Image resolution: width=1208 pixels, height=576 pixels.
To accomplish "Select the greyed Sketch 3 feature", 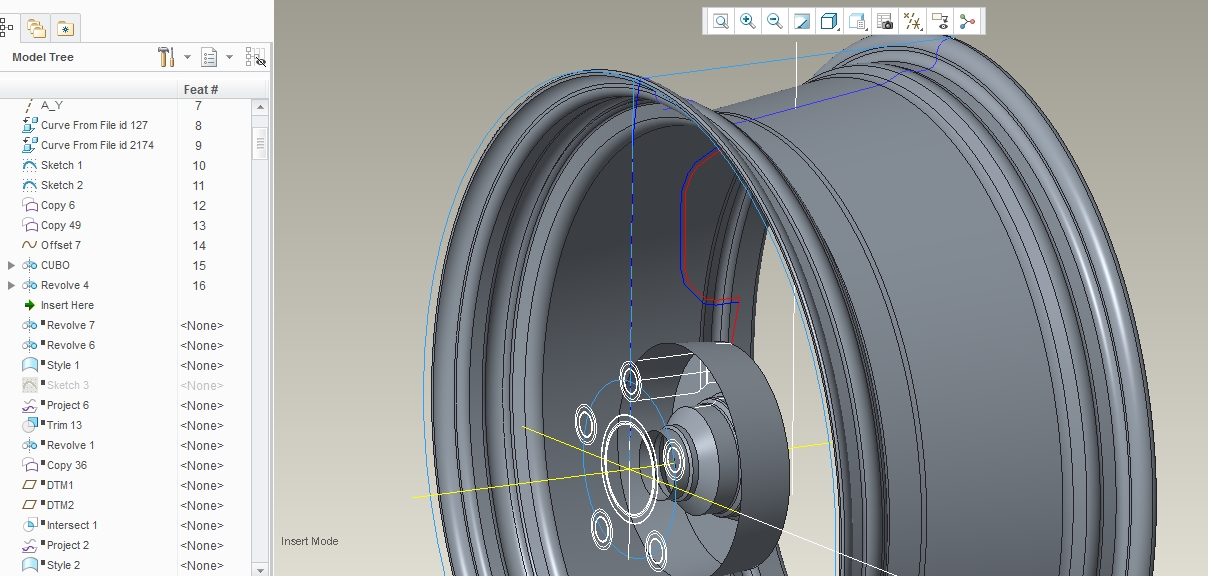I will pos(67,385).
